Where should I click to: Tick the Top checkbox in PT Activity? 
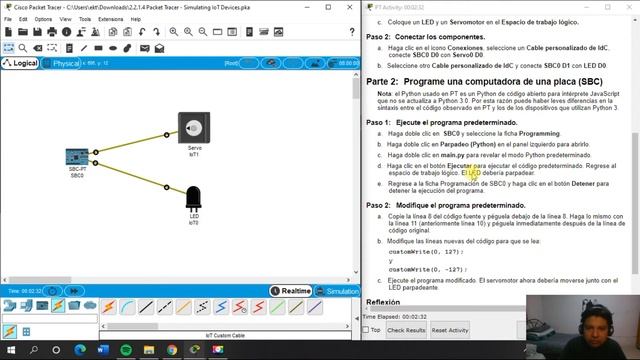tap(366, 329)
